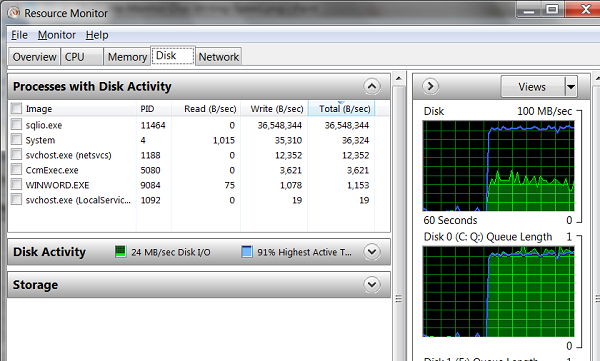600x361 pixels.
Task: Check the CcmExec.exe process checkbox
Action: point(16,169)
